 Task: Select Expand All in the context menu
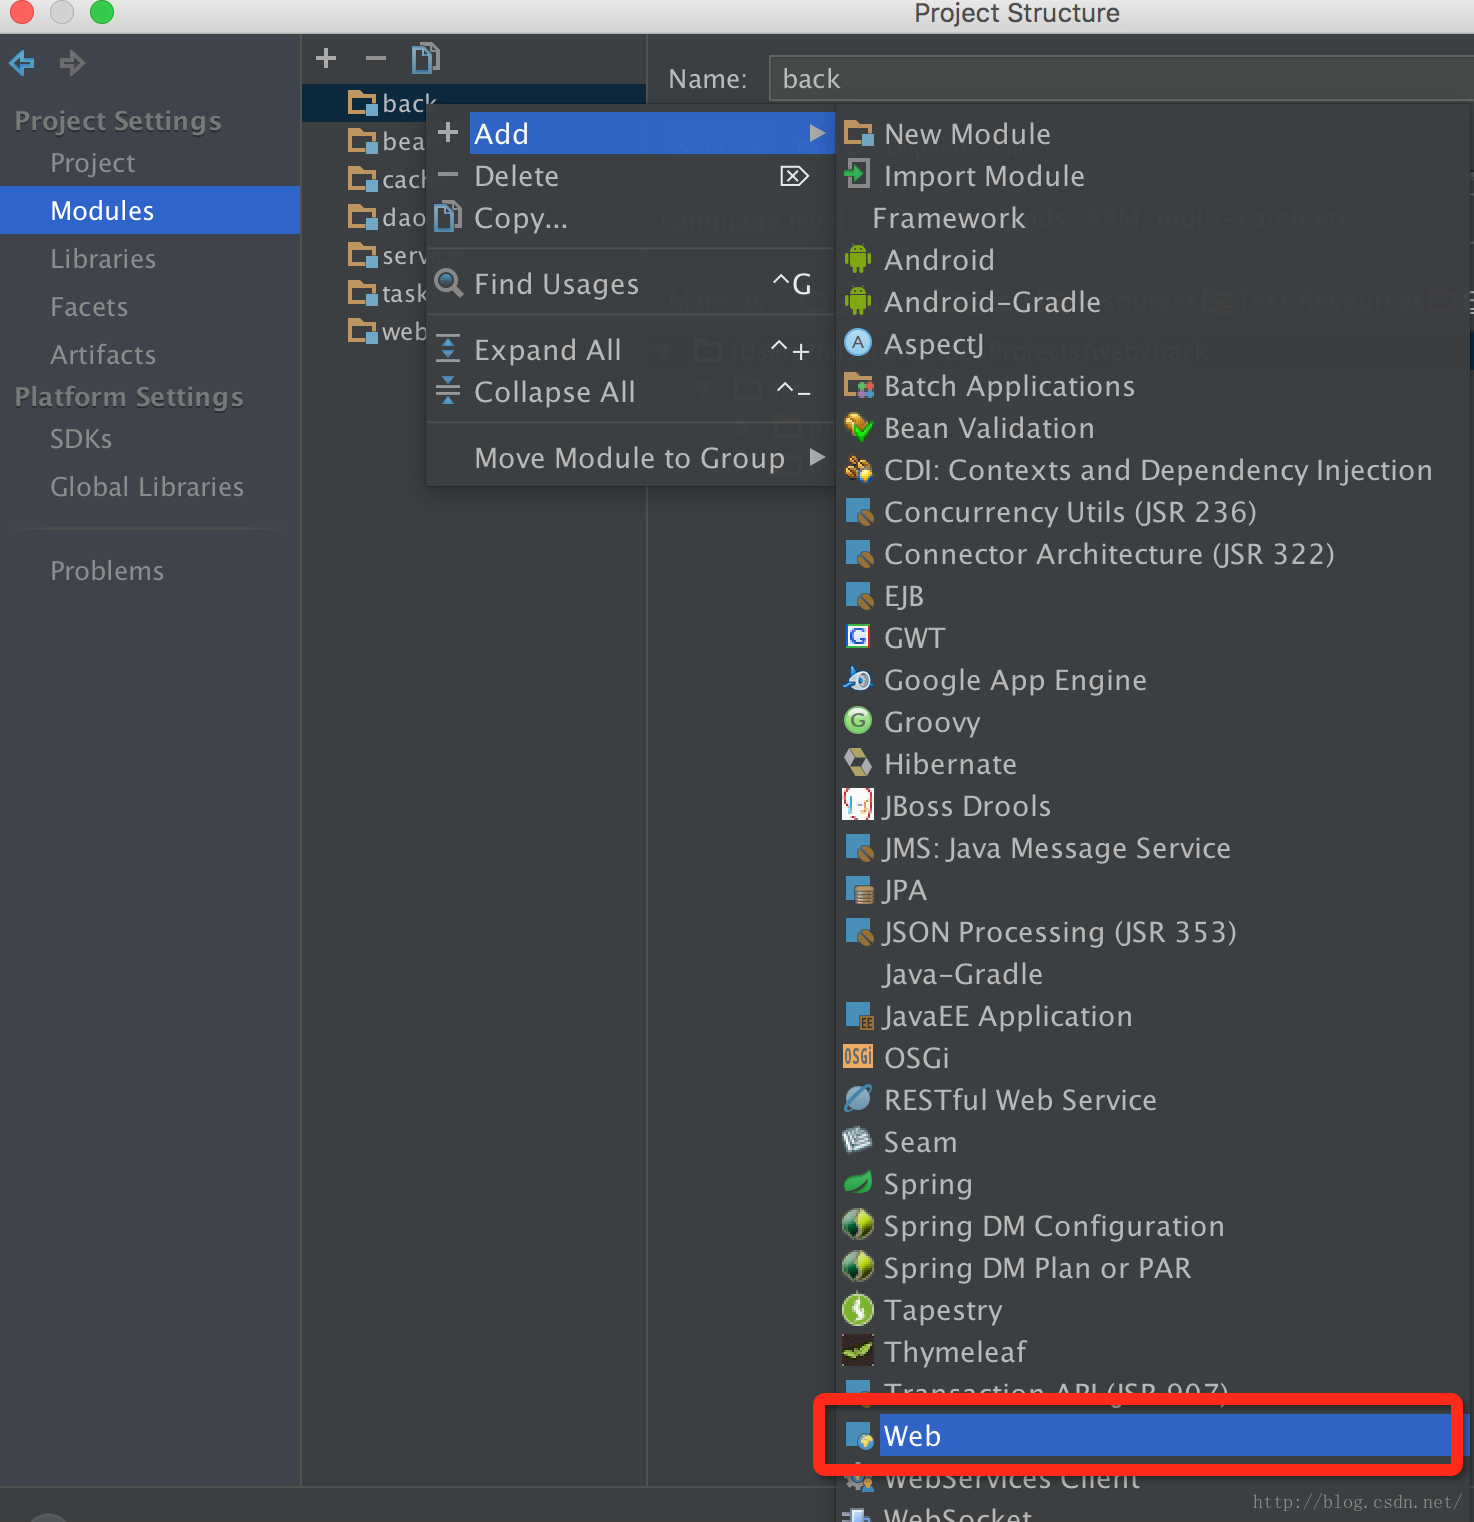pos(630,350)
